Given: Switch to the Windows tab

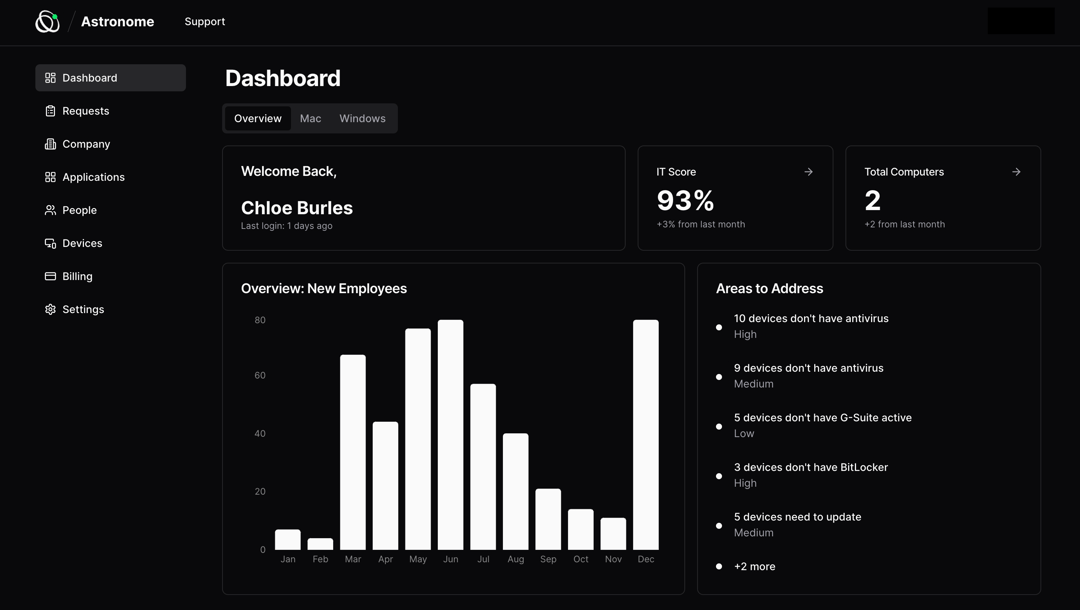Looking at the screenshot, I should coord(362,118).
